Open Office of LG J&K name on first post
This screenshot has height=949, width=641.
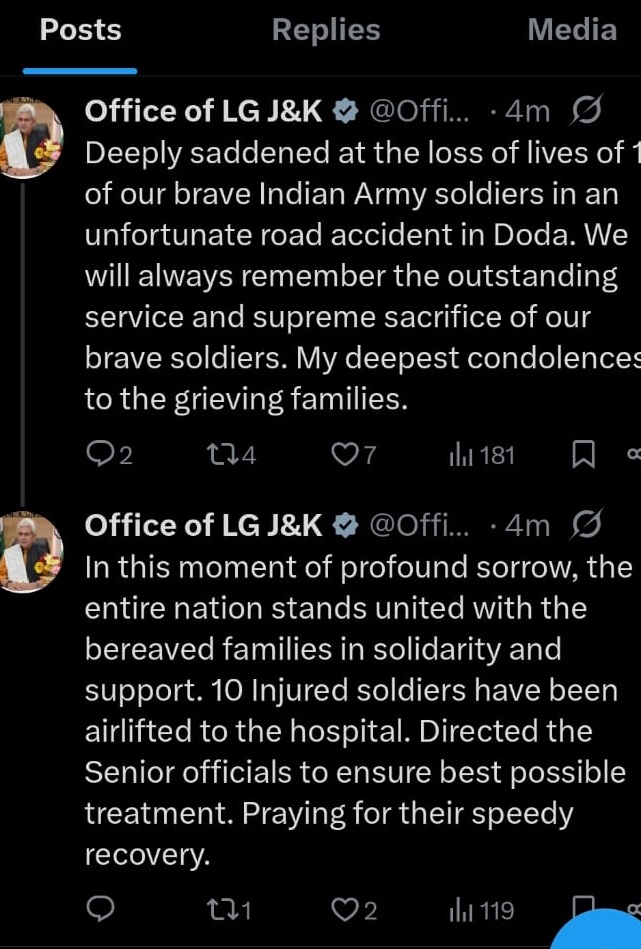pos(204,111)
